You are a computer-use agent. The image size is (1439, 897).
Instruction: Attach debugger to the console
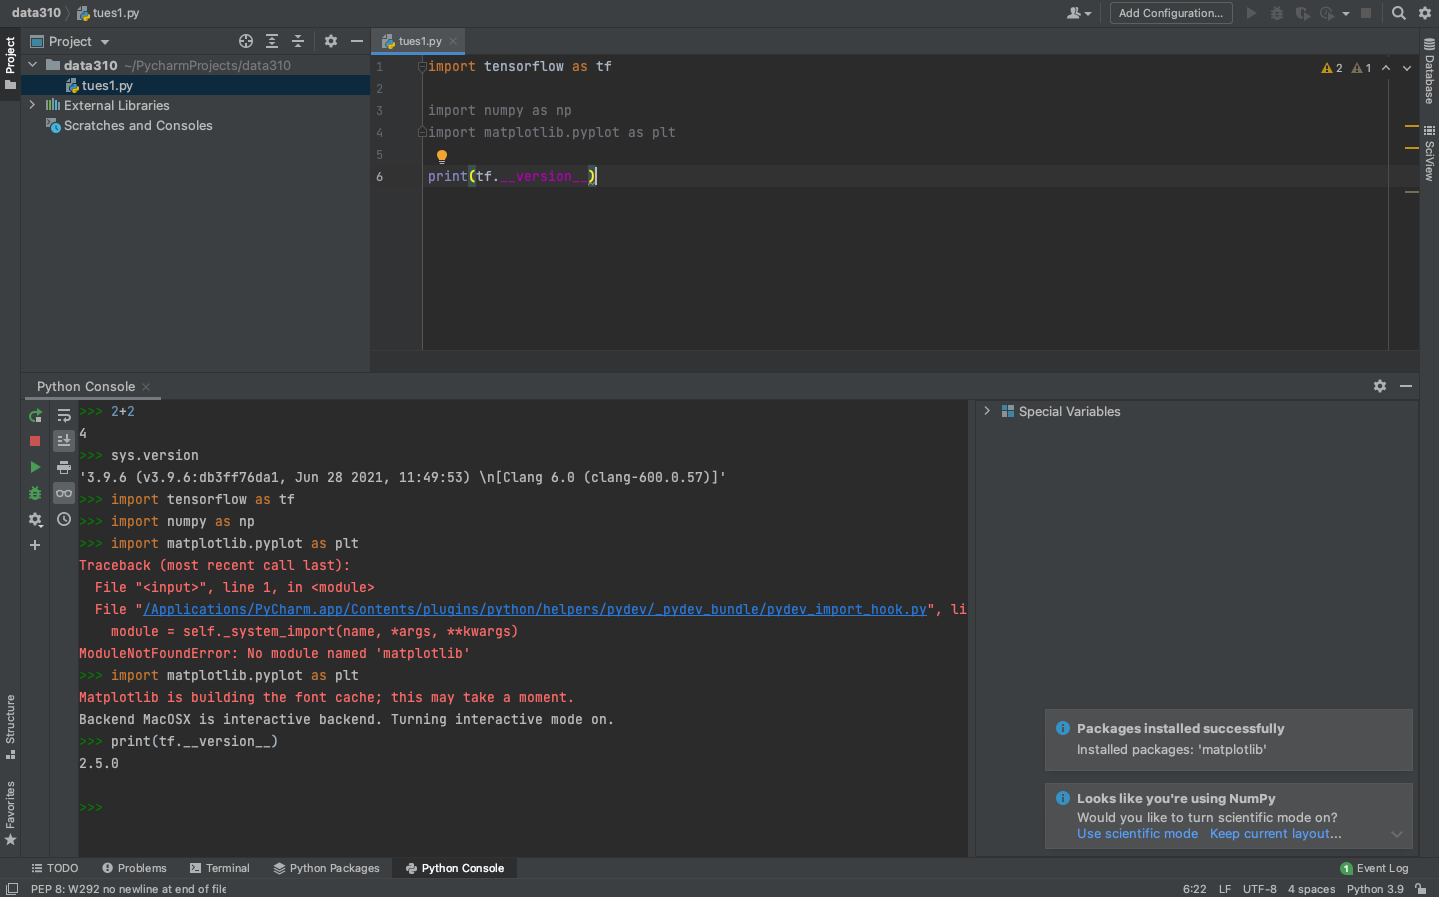click(35, 493)
